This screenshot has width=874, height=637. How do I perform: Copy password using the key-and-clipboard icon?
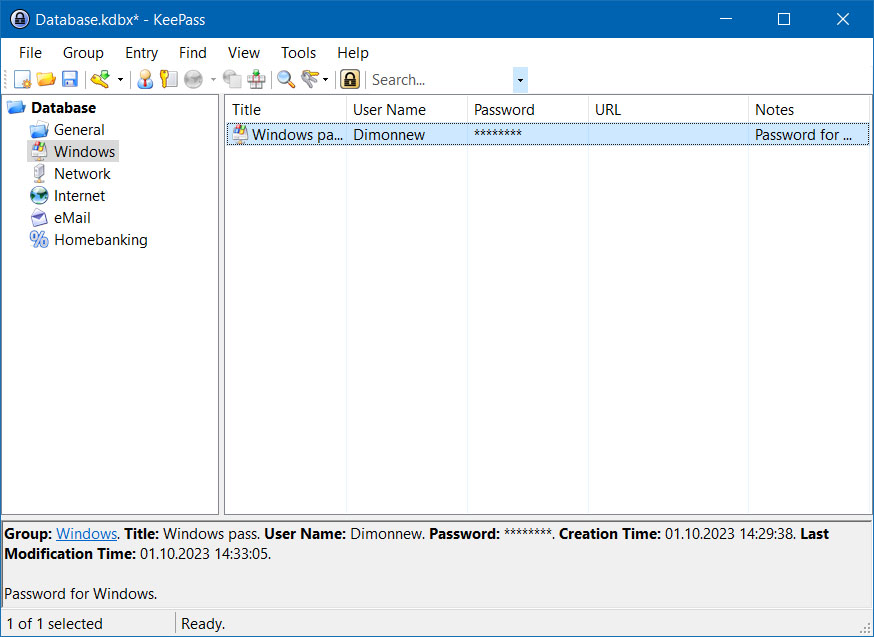pos(168,80)
